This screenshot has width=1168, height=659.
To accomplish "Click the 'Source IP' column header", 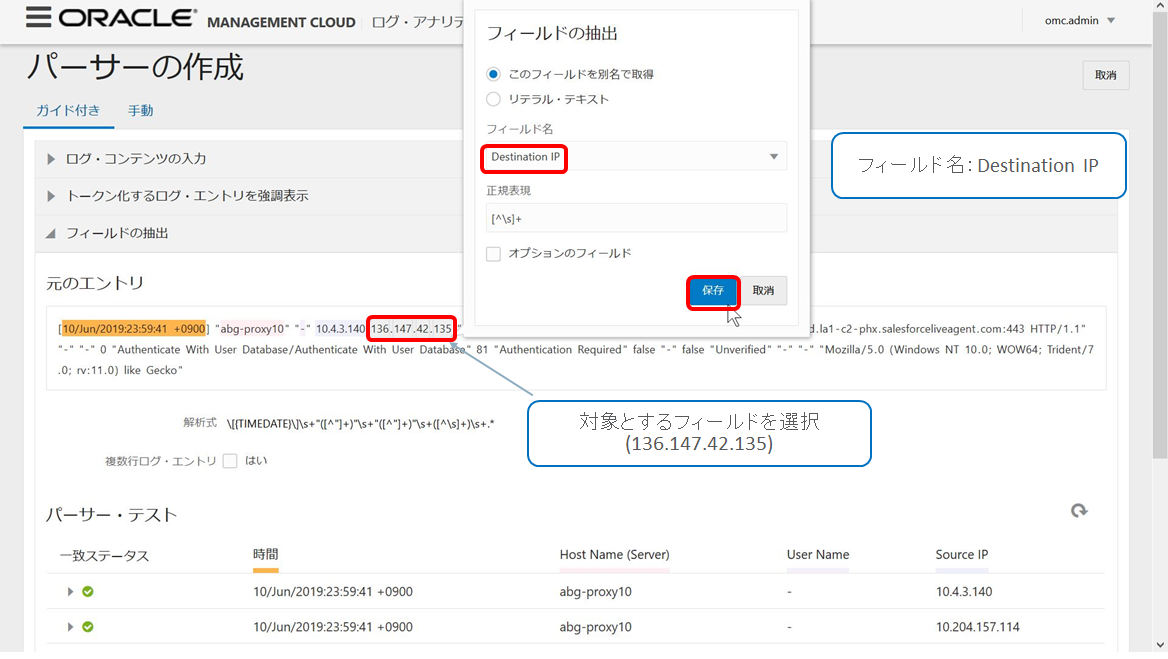I will pos(962,555).
